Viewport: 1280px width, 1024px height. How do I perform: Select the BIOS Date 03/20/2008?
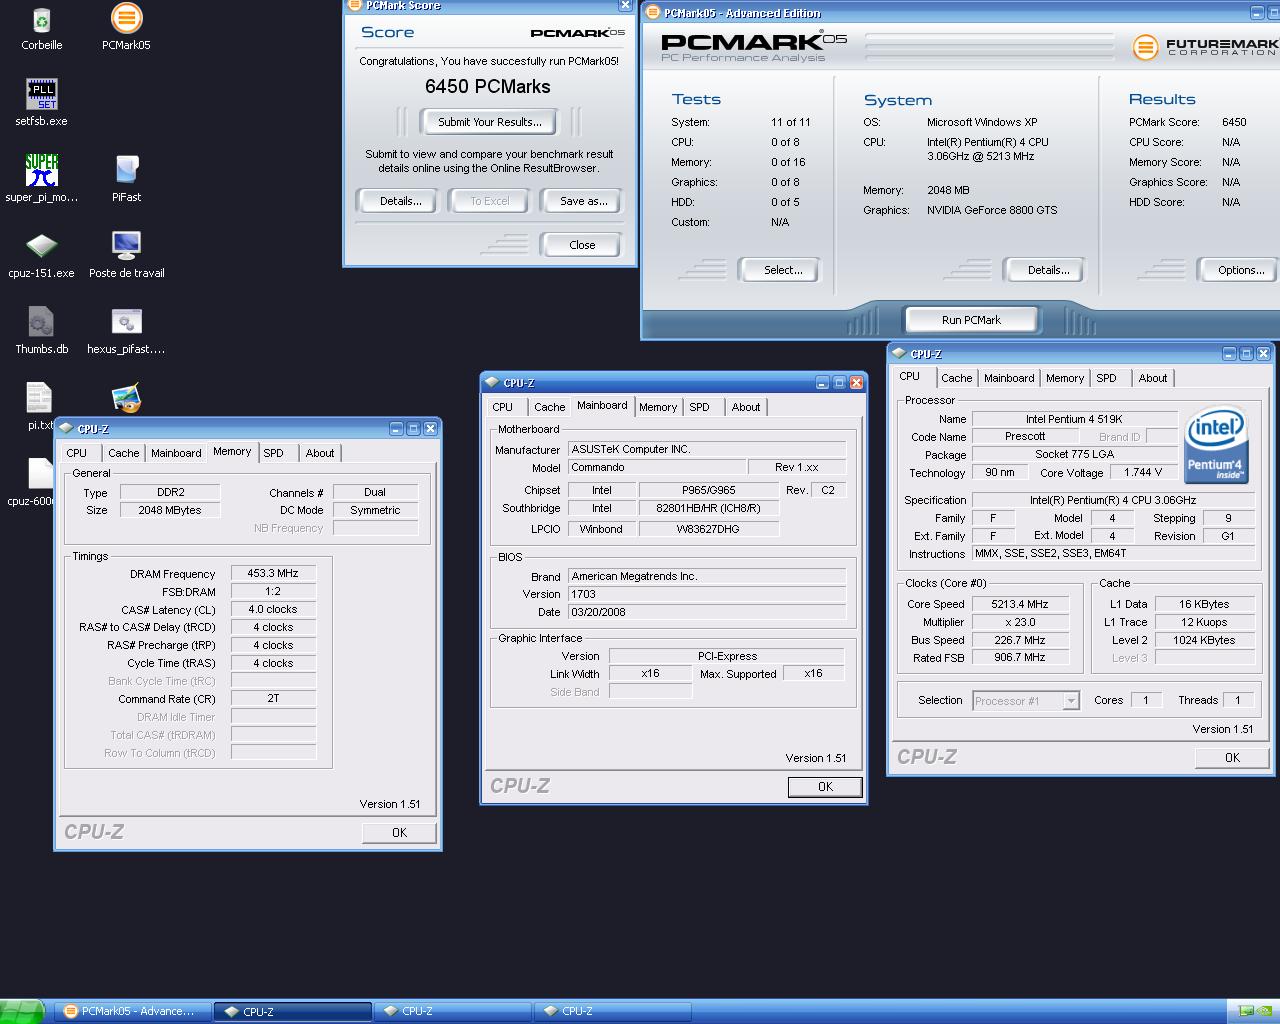707,612
